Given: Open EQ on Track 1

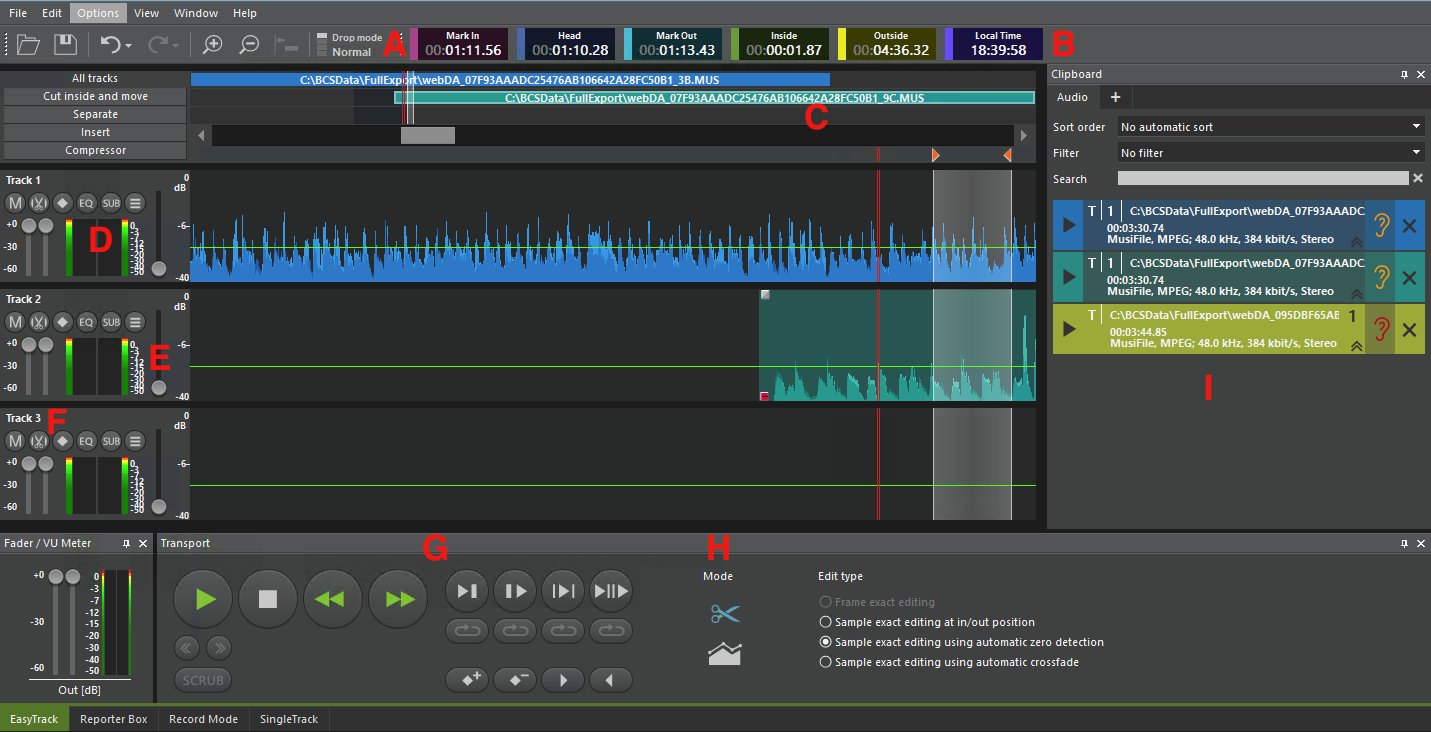Looking at the screenshot, I should click(86, 203).
